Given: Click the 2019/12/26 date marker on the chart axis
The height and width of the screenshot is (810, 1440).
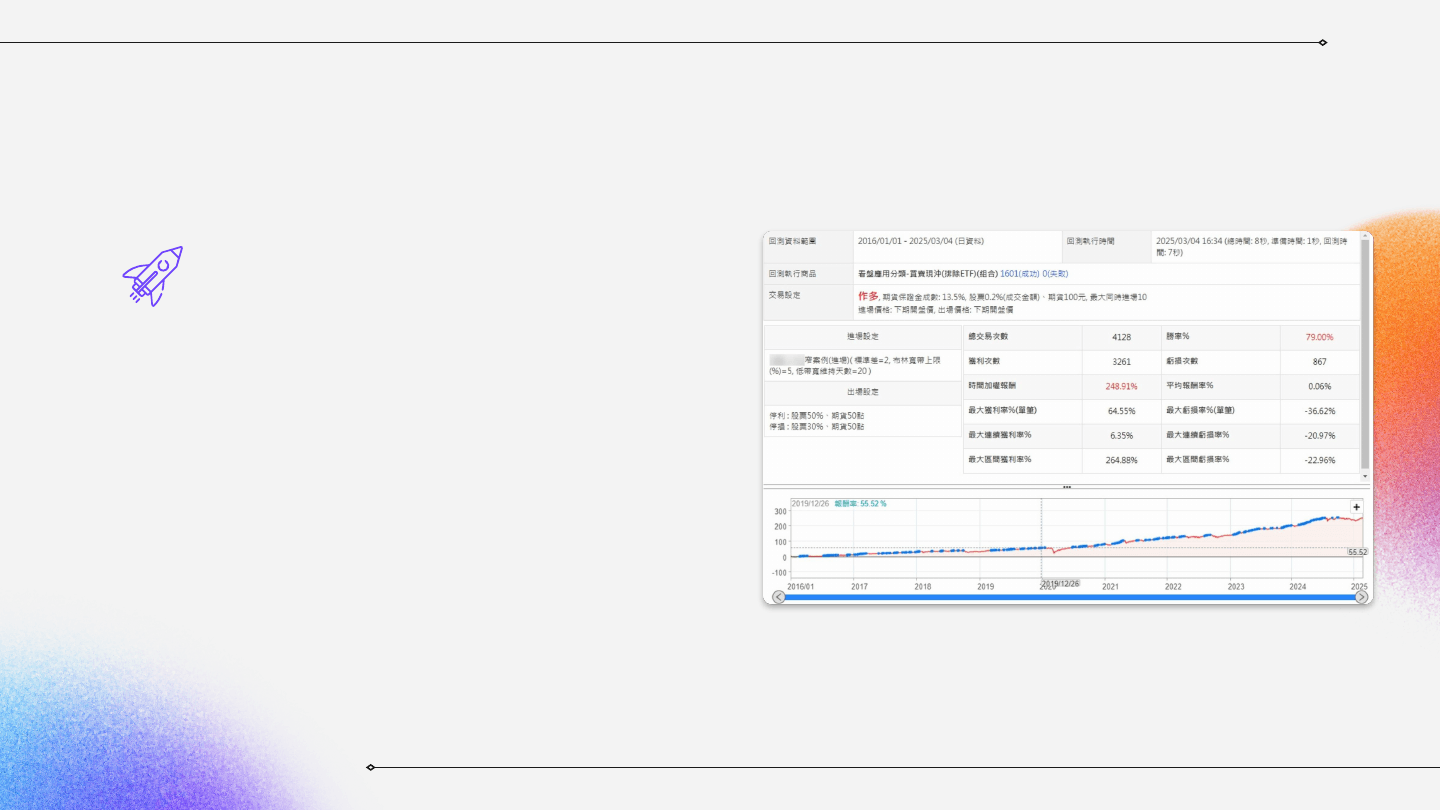Looking at the screenshot, I should pyautogui.click(x=1060, y=583).
